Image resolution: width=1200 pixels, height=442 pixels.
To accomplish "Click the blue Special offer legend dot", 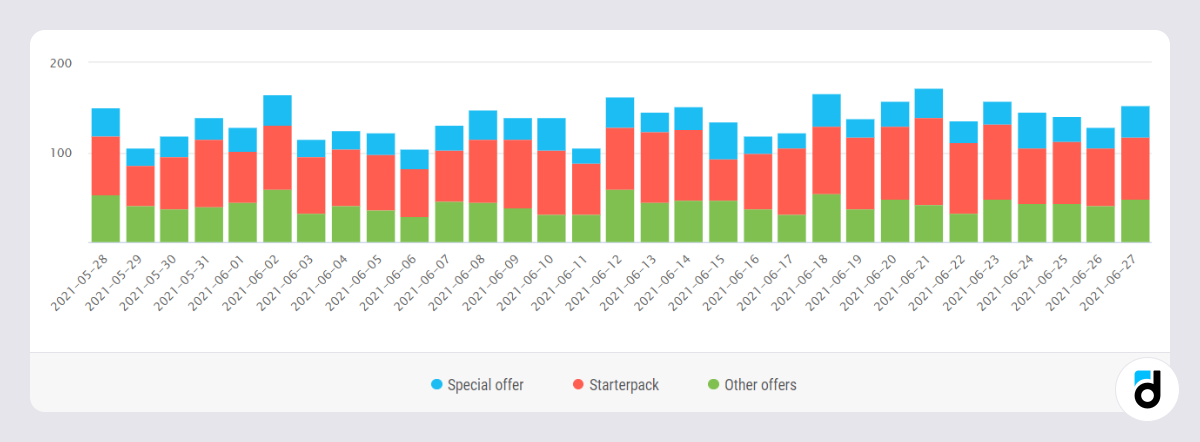I will pyautogui.click(x=437, y=385).
